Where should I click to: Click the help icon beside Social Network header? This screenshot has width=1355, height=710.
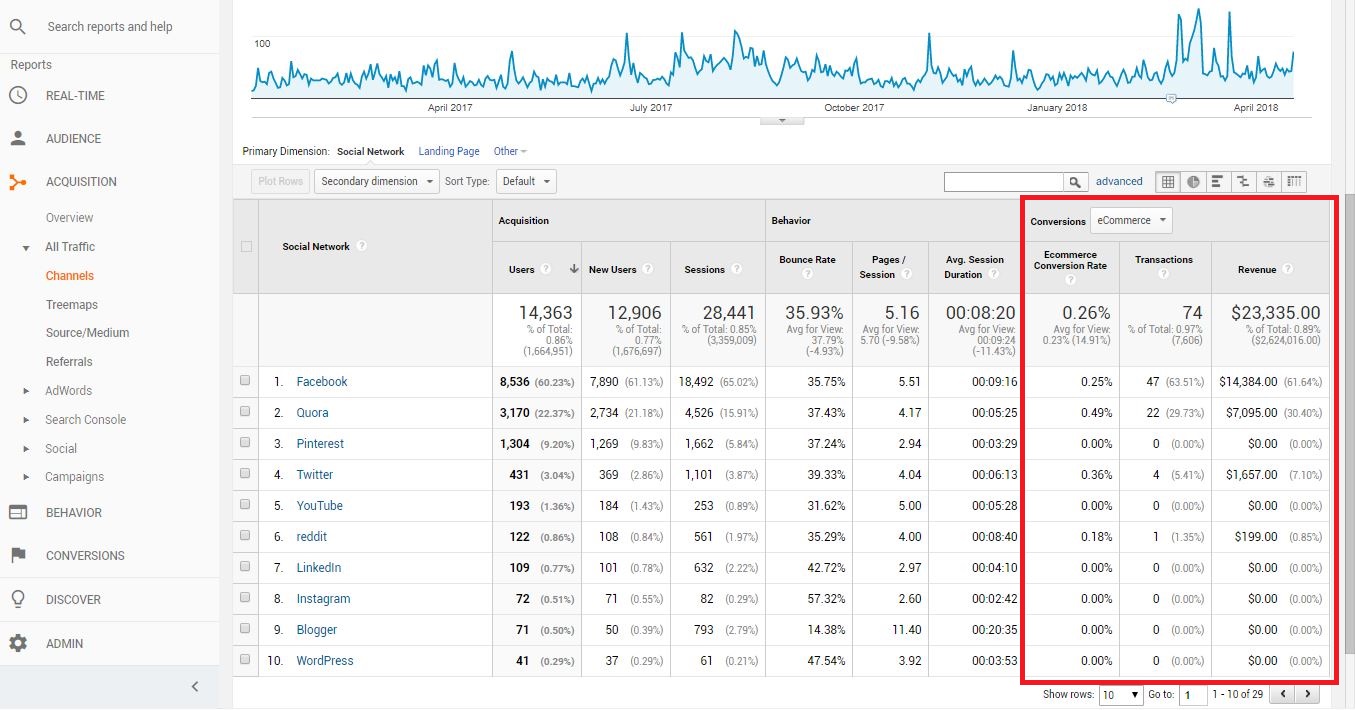pyautogui.click(x=361, y=246)
